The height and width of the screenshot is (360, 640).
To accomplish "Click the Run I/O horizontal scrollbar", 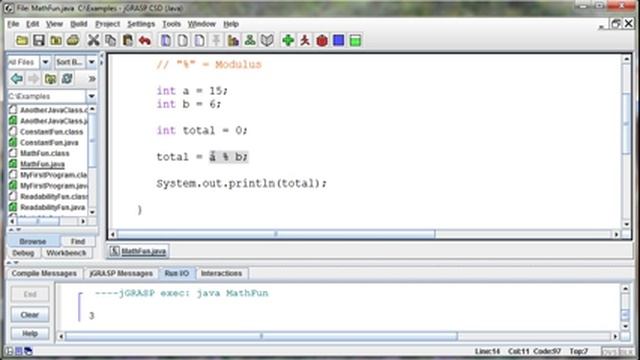I will point(261,336).
